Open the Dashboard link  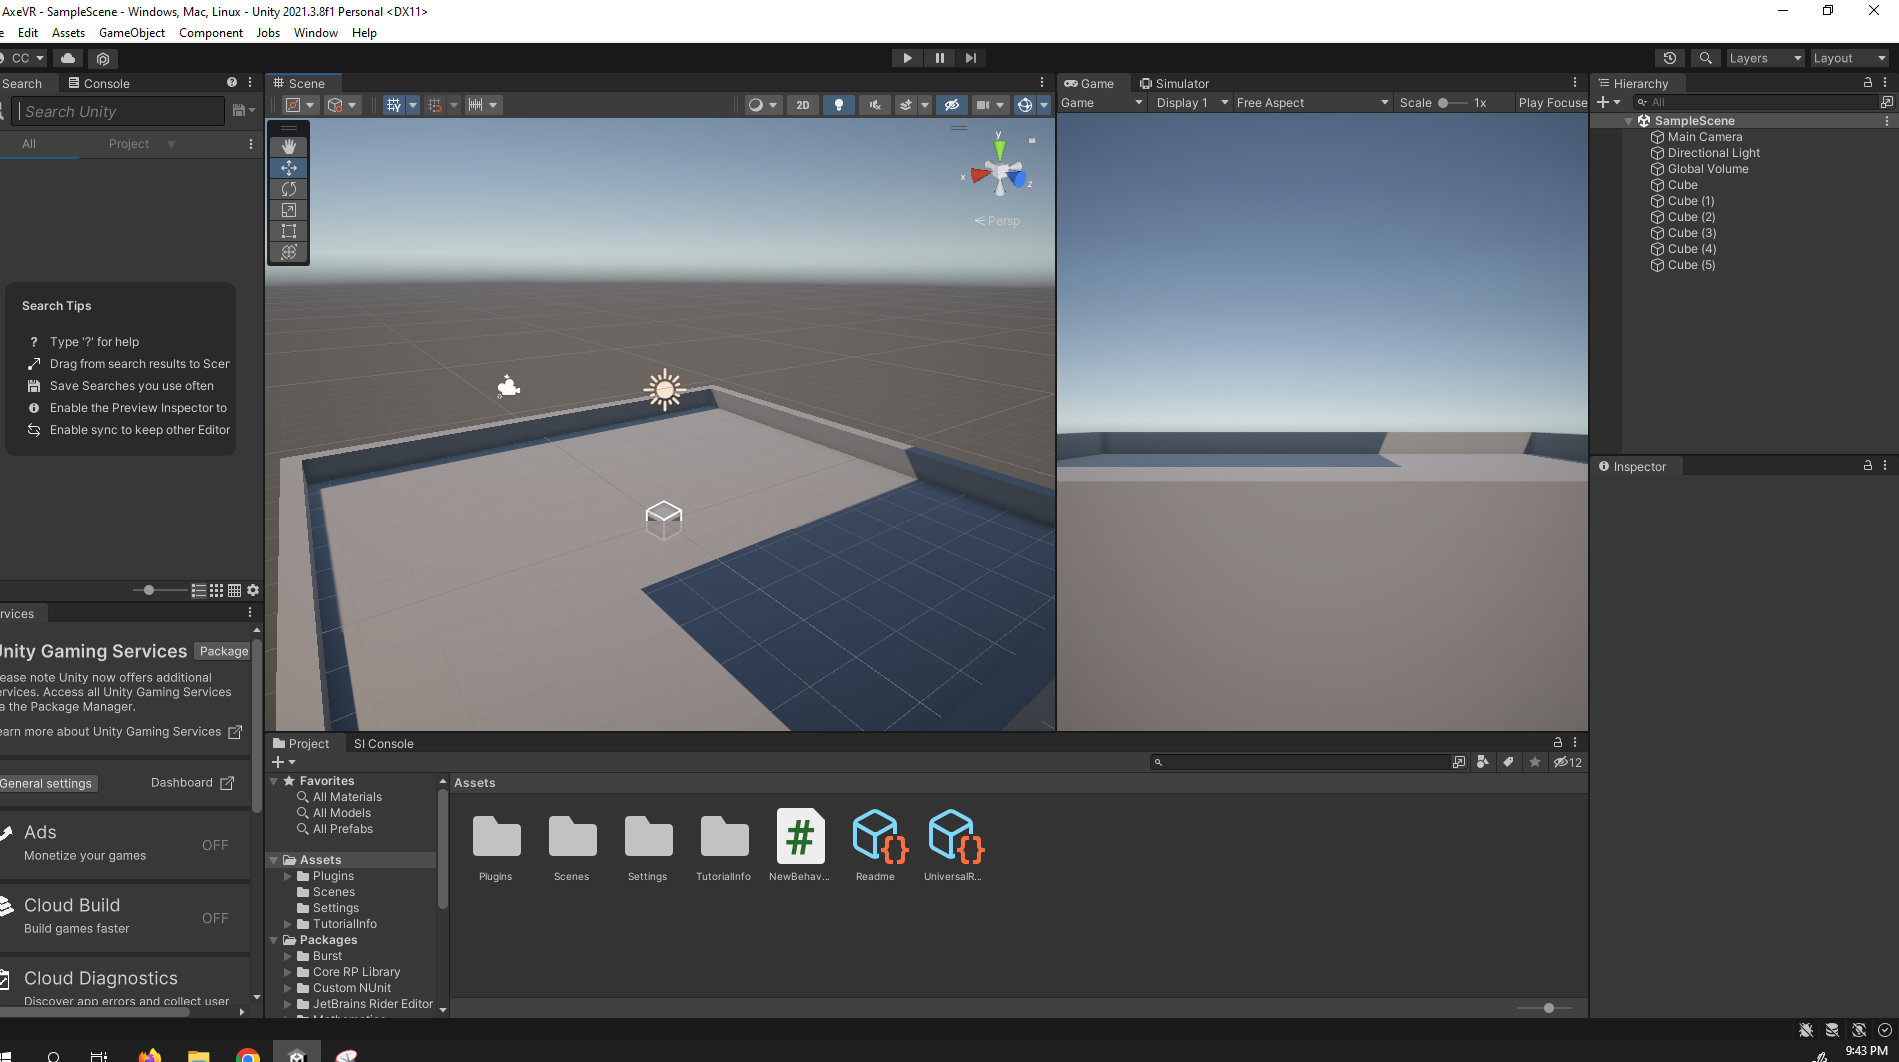click(x=193, y=783)
